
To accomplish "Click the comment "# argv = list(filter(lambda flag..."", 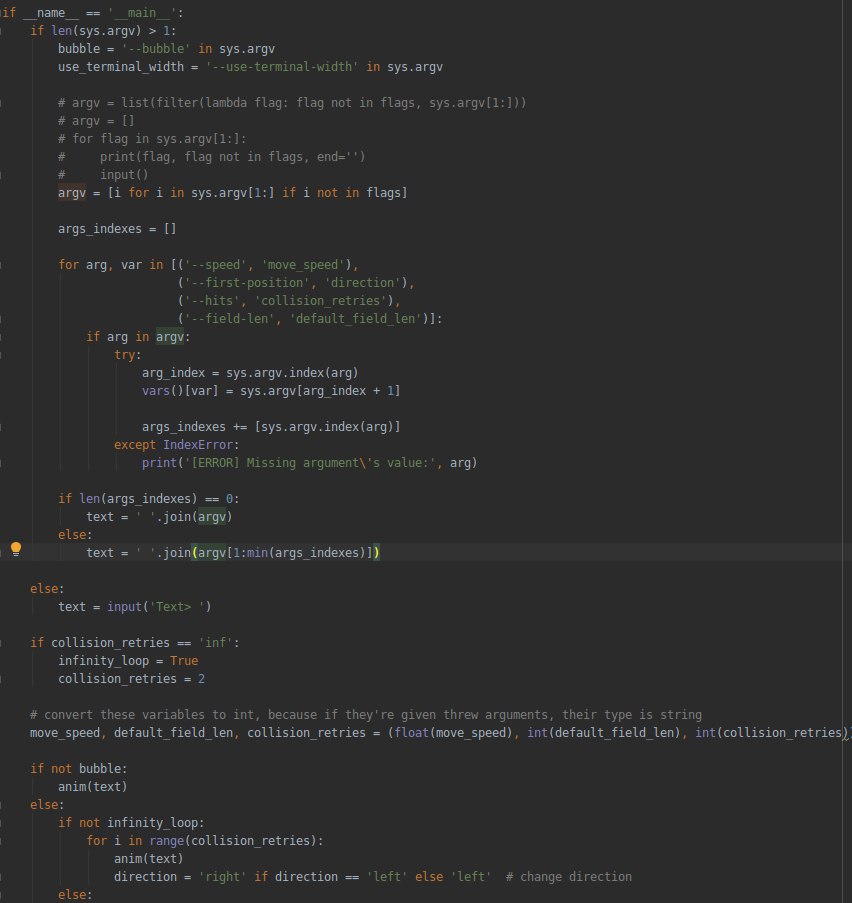I will tap(292, 103).
